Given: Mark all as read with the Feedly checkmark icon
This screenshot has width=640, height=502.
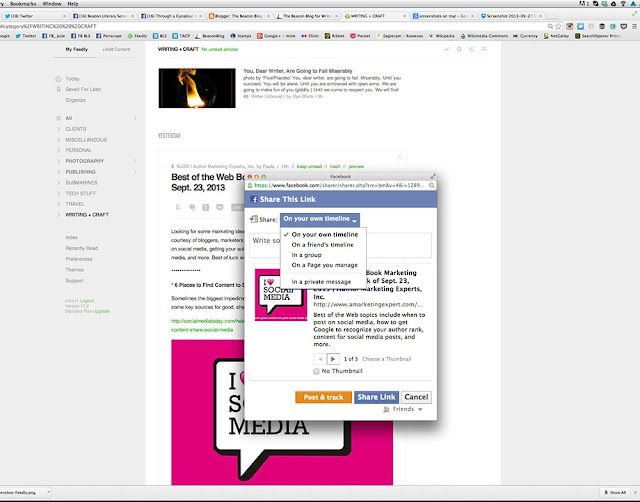Looking at the screenshot, I should tap(447, 49).
